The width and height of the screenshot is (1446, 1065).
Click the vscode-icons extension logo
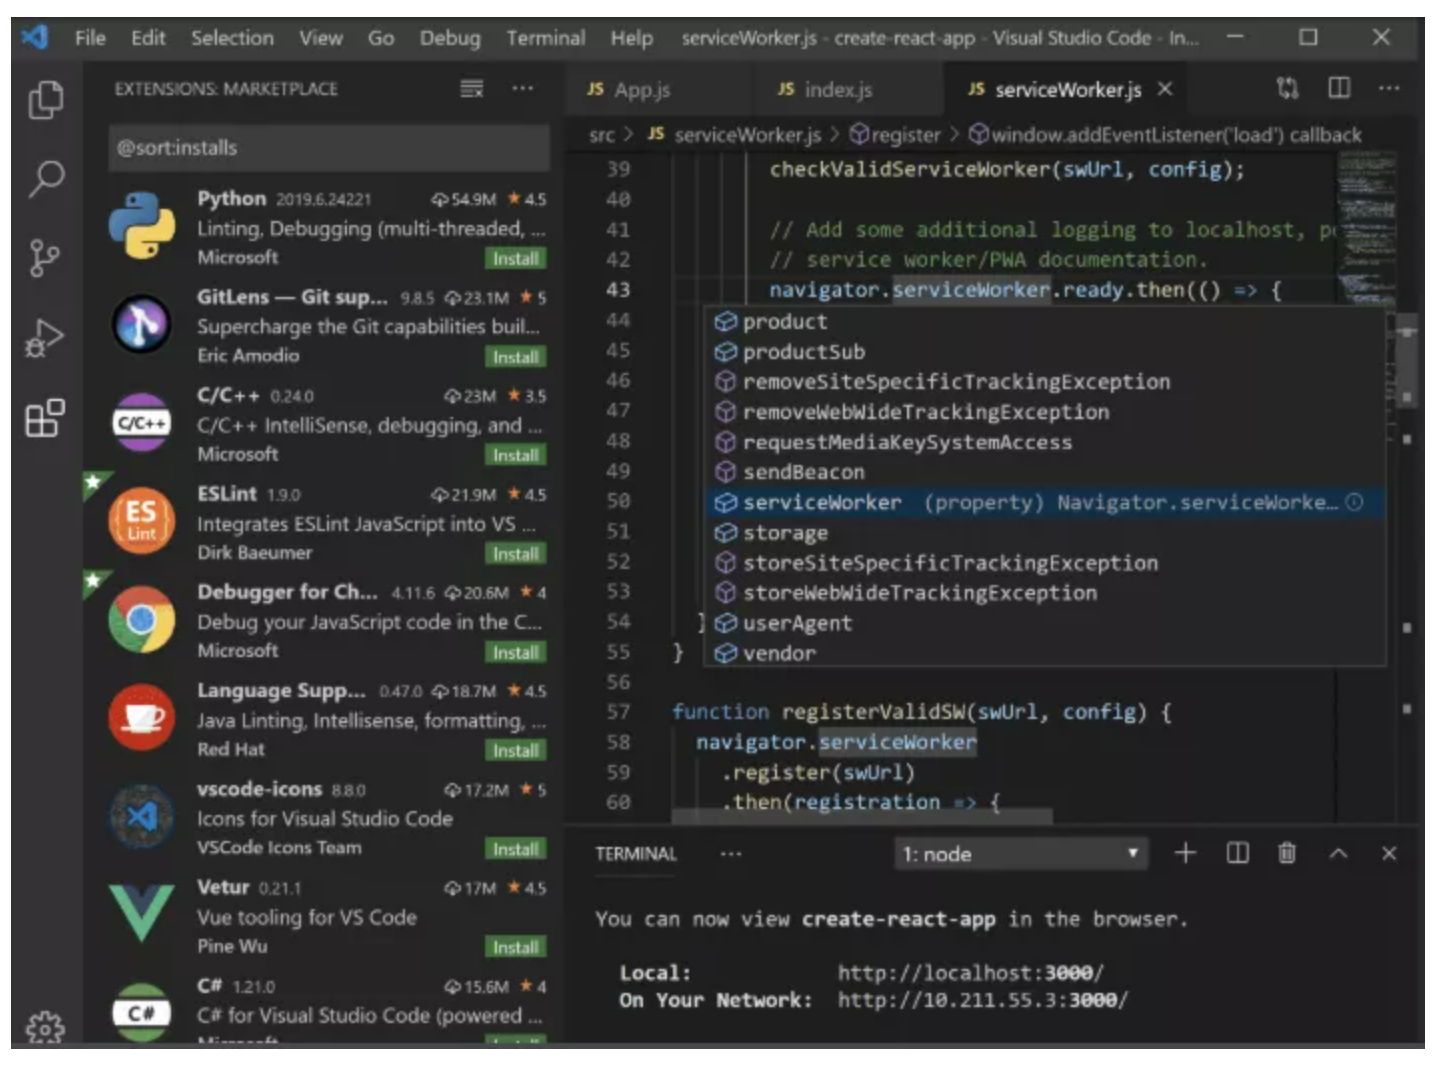tap(142, 816)
